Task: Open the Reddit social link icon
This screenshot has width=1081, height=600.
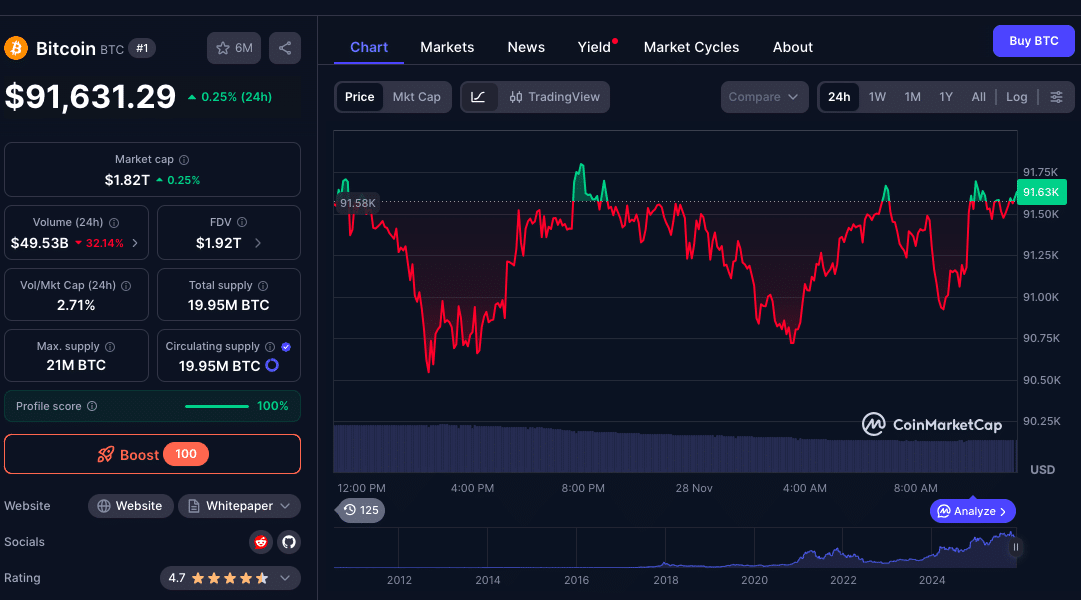Action: 261,542
